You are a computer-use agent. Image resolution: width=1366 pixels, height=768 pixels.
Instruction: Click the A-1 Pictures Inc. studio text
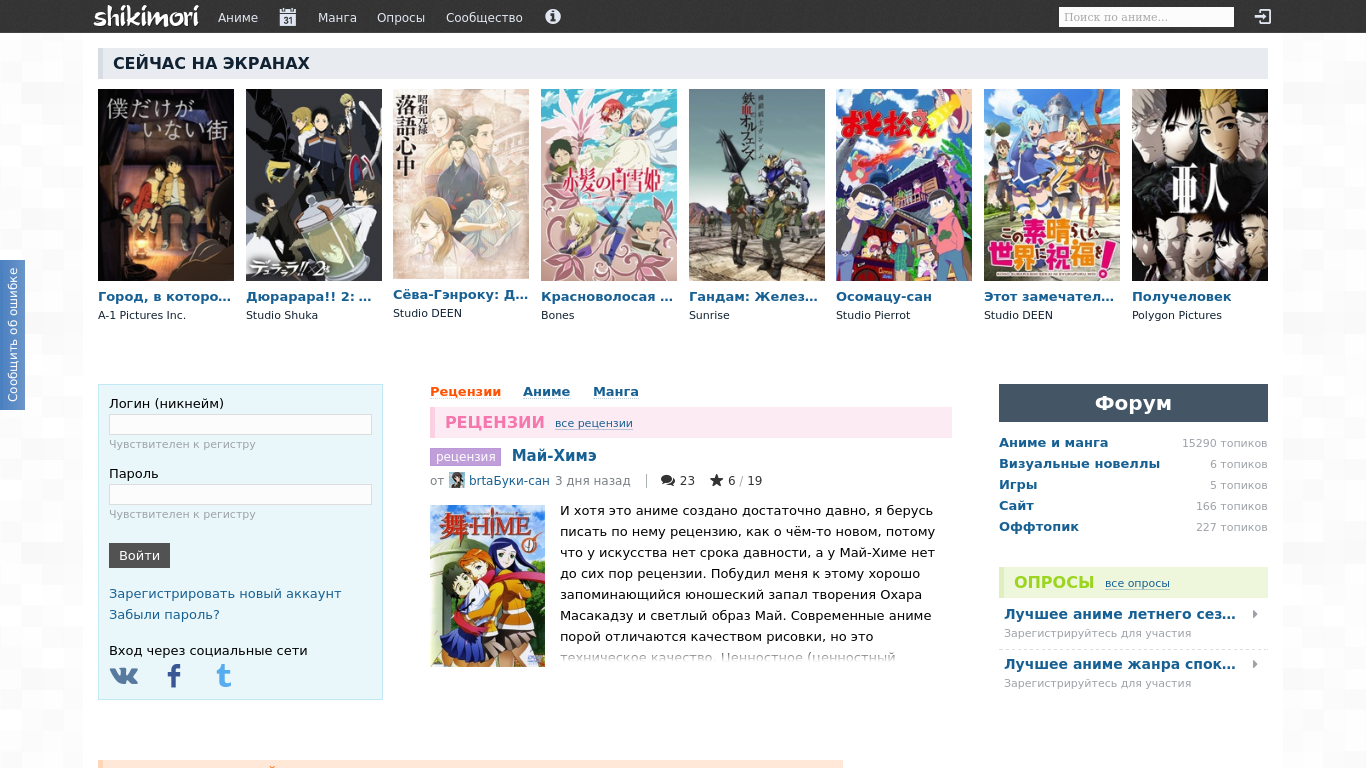coord(142,316)
